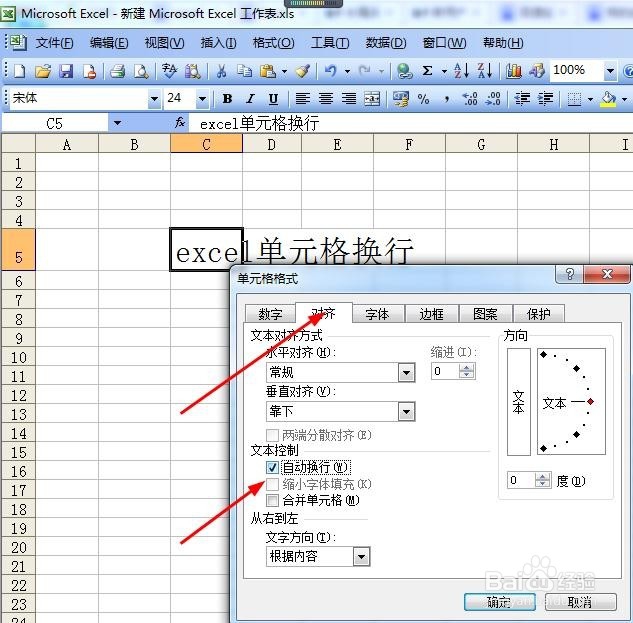Screen dimensions: 633x623
Task: Click the vertical 文本 orientation box
Action: pos(519,402)
